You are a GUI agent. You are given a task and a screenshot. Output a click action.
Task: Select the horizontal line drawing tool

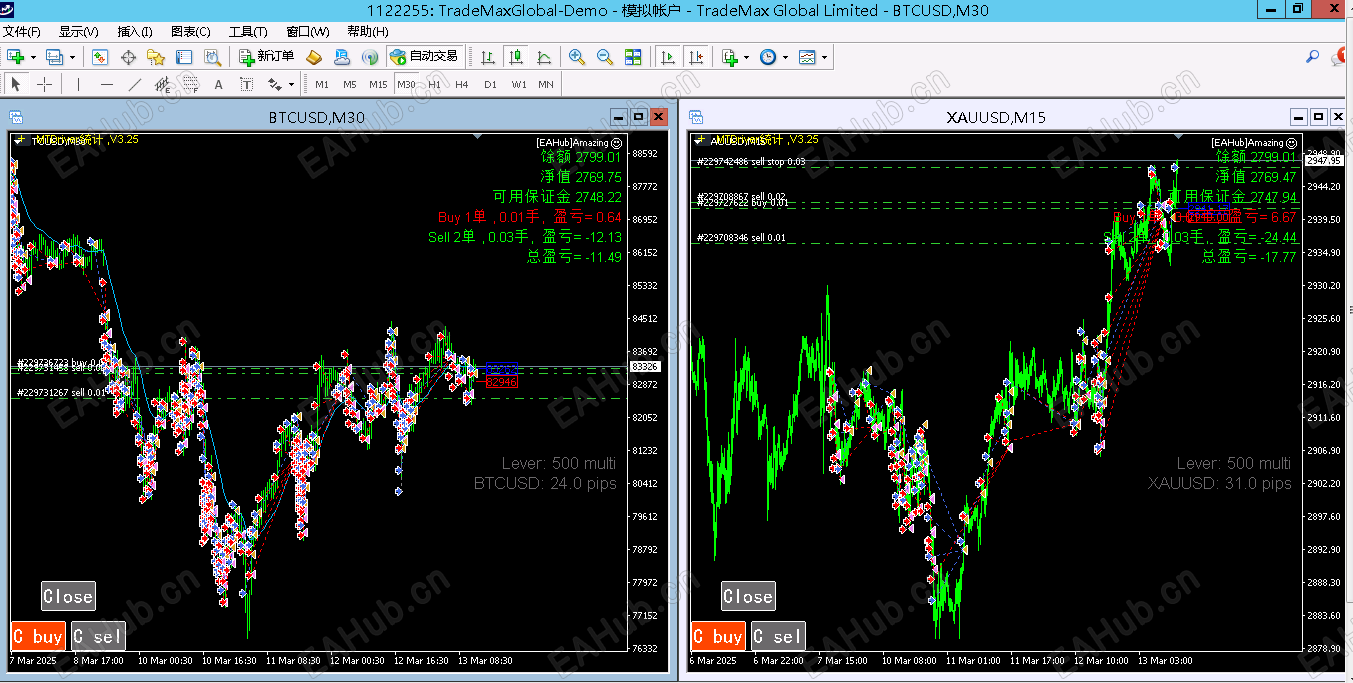(107, 84)
